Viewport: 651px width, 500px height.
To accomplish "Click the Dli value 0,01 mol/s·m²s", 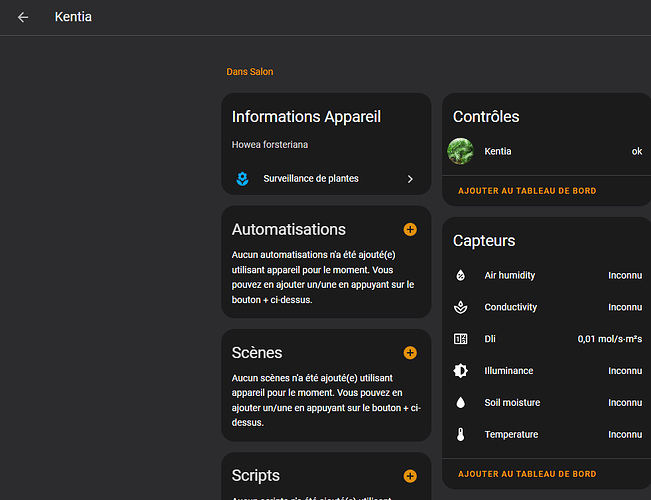I will tap(609, 339).
